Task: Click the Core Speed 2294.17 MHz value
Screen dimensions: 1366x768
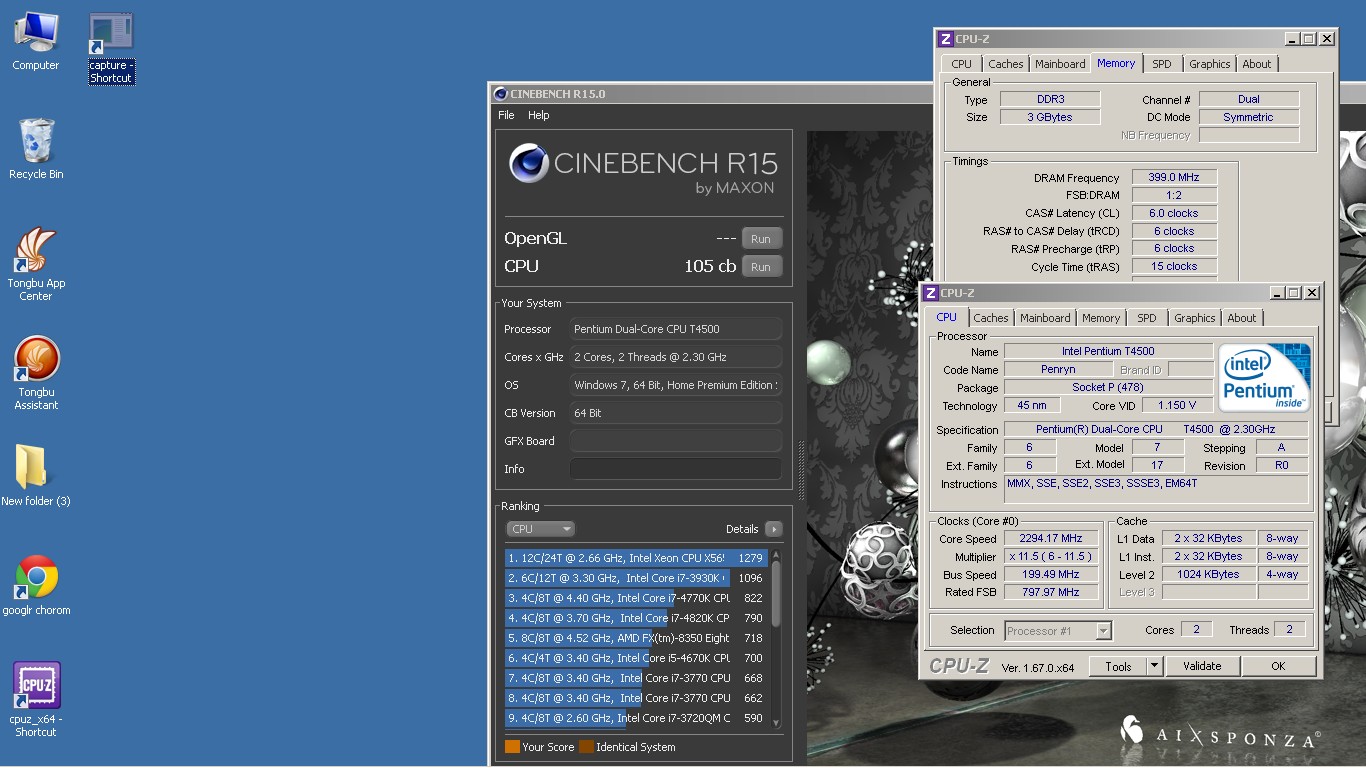Action: coord(1051,539)
